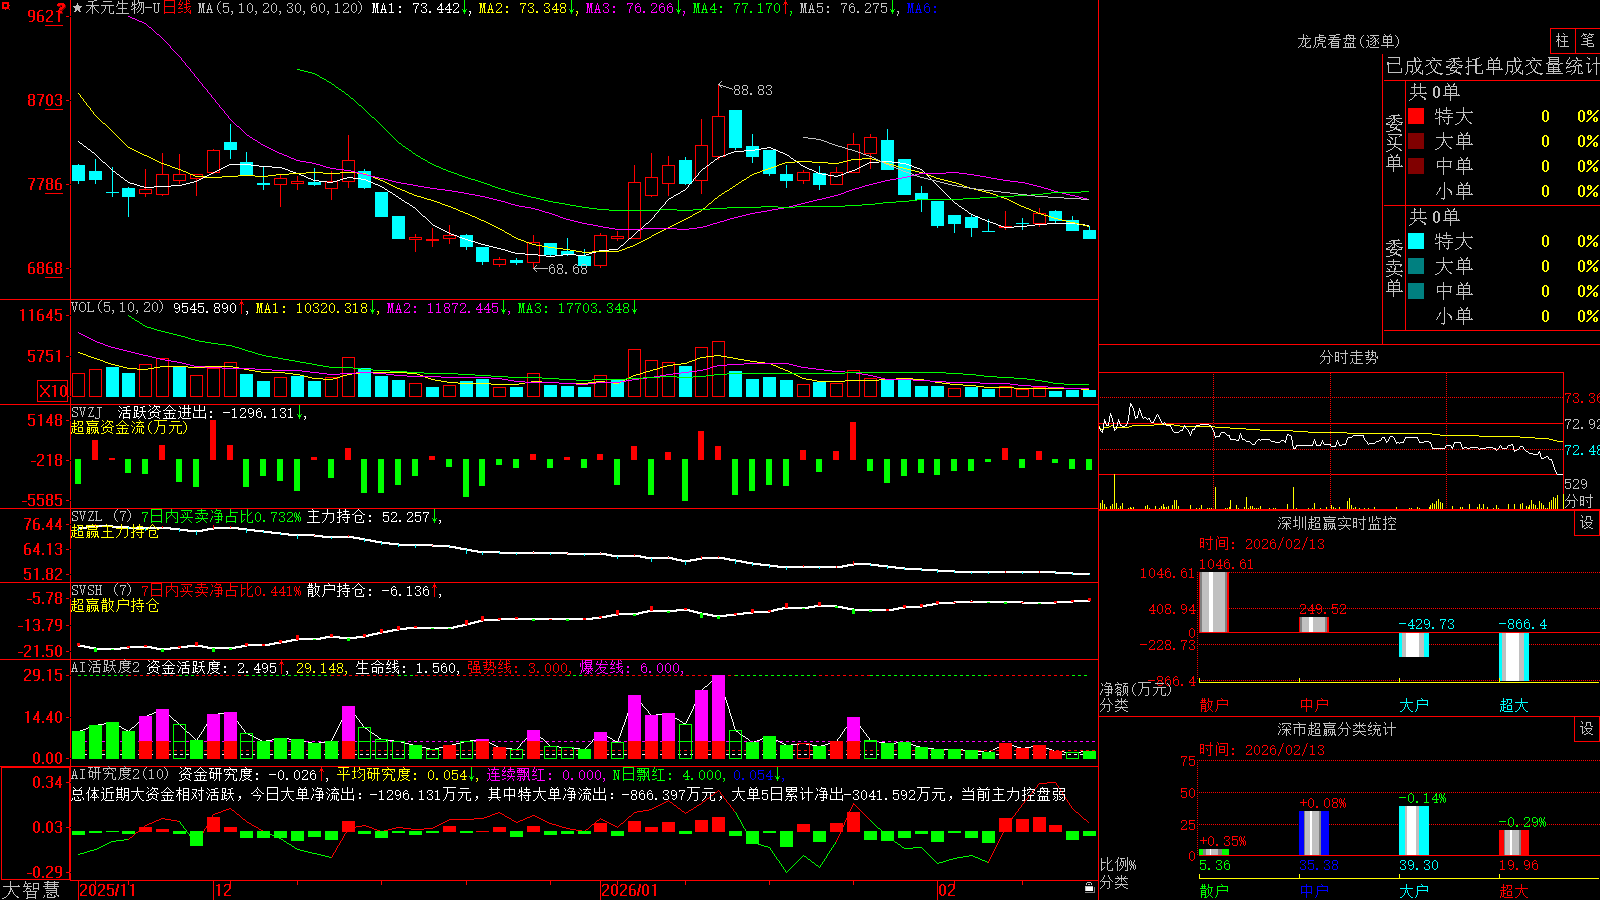Click the -866.4 value above the 超大 bar

[1522, 624]
